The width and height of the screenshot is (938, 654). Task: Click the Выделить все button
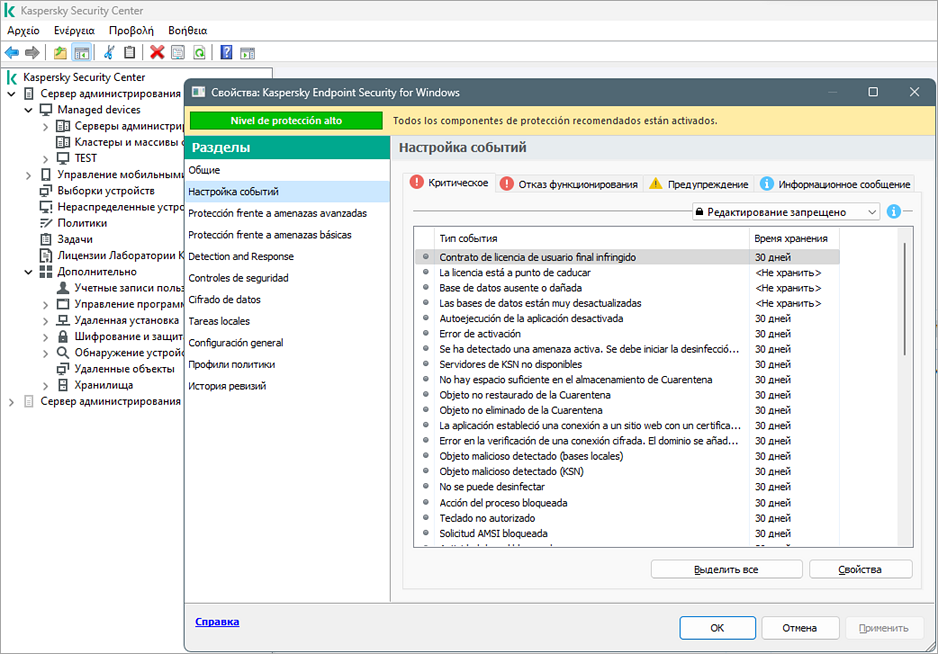(726, 569)
